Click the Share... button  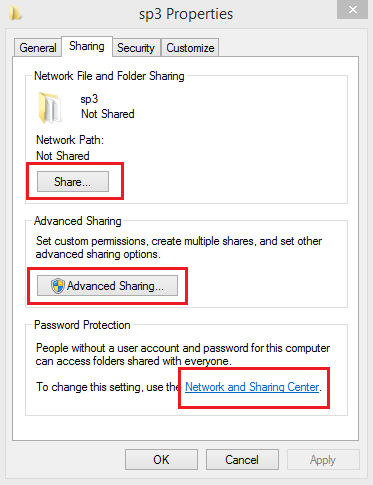pos(73,182)
